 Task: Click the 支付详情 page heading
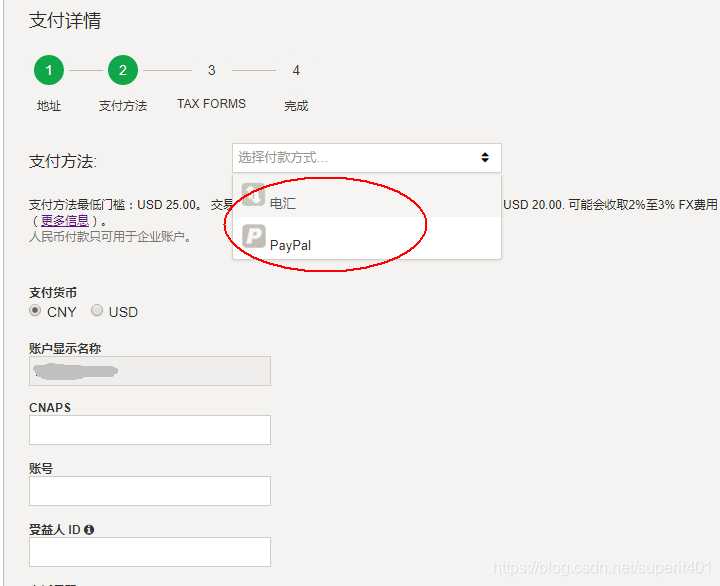65,21
